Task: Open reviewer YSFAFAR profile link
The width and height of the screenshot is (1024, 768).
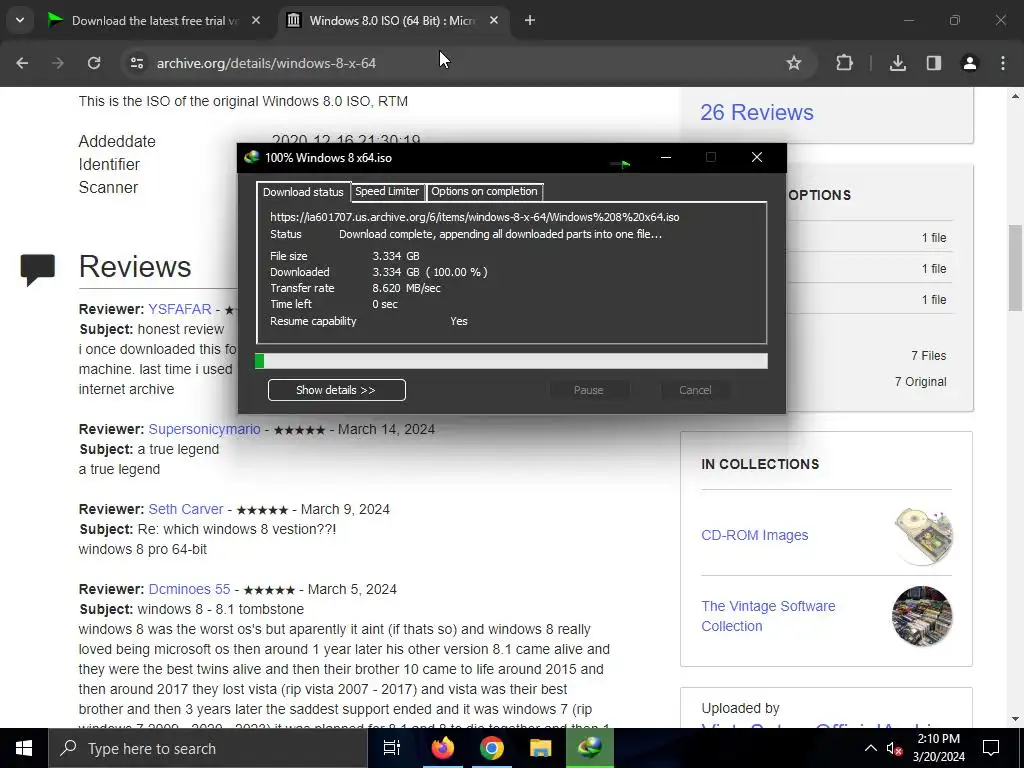Action: coord(180,309)
